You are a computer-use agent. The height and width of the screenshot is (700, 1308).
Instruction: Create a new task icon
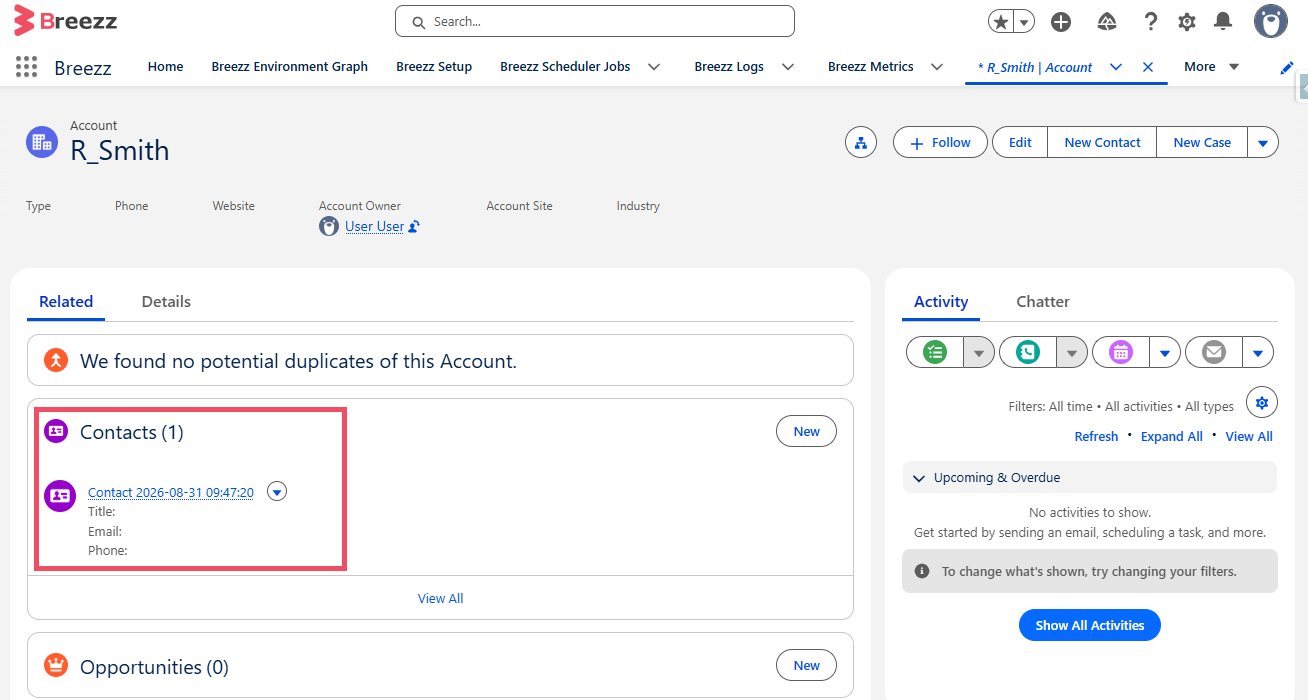935,352
